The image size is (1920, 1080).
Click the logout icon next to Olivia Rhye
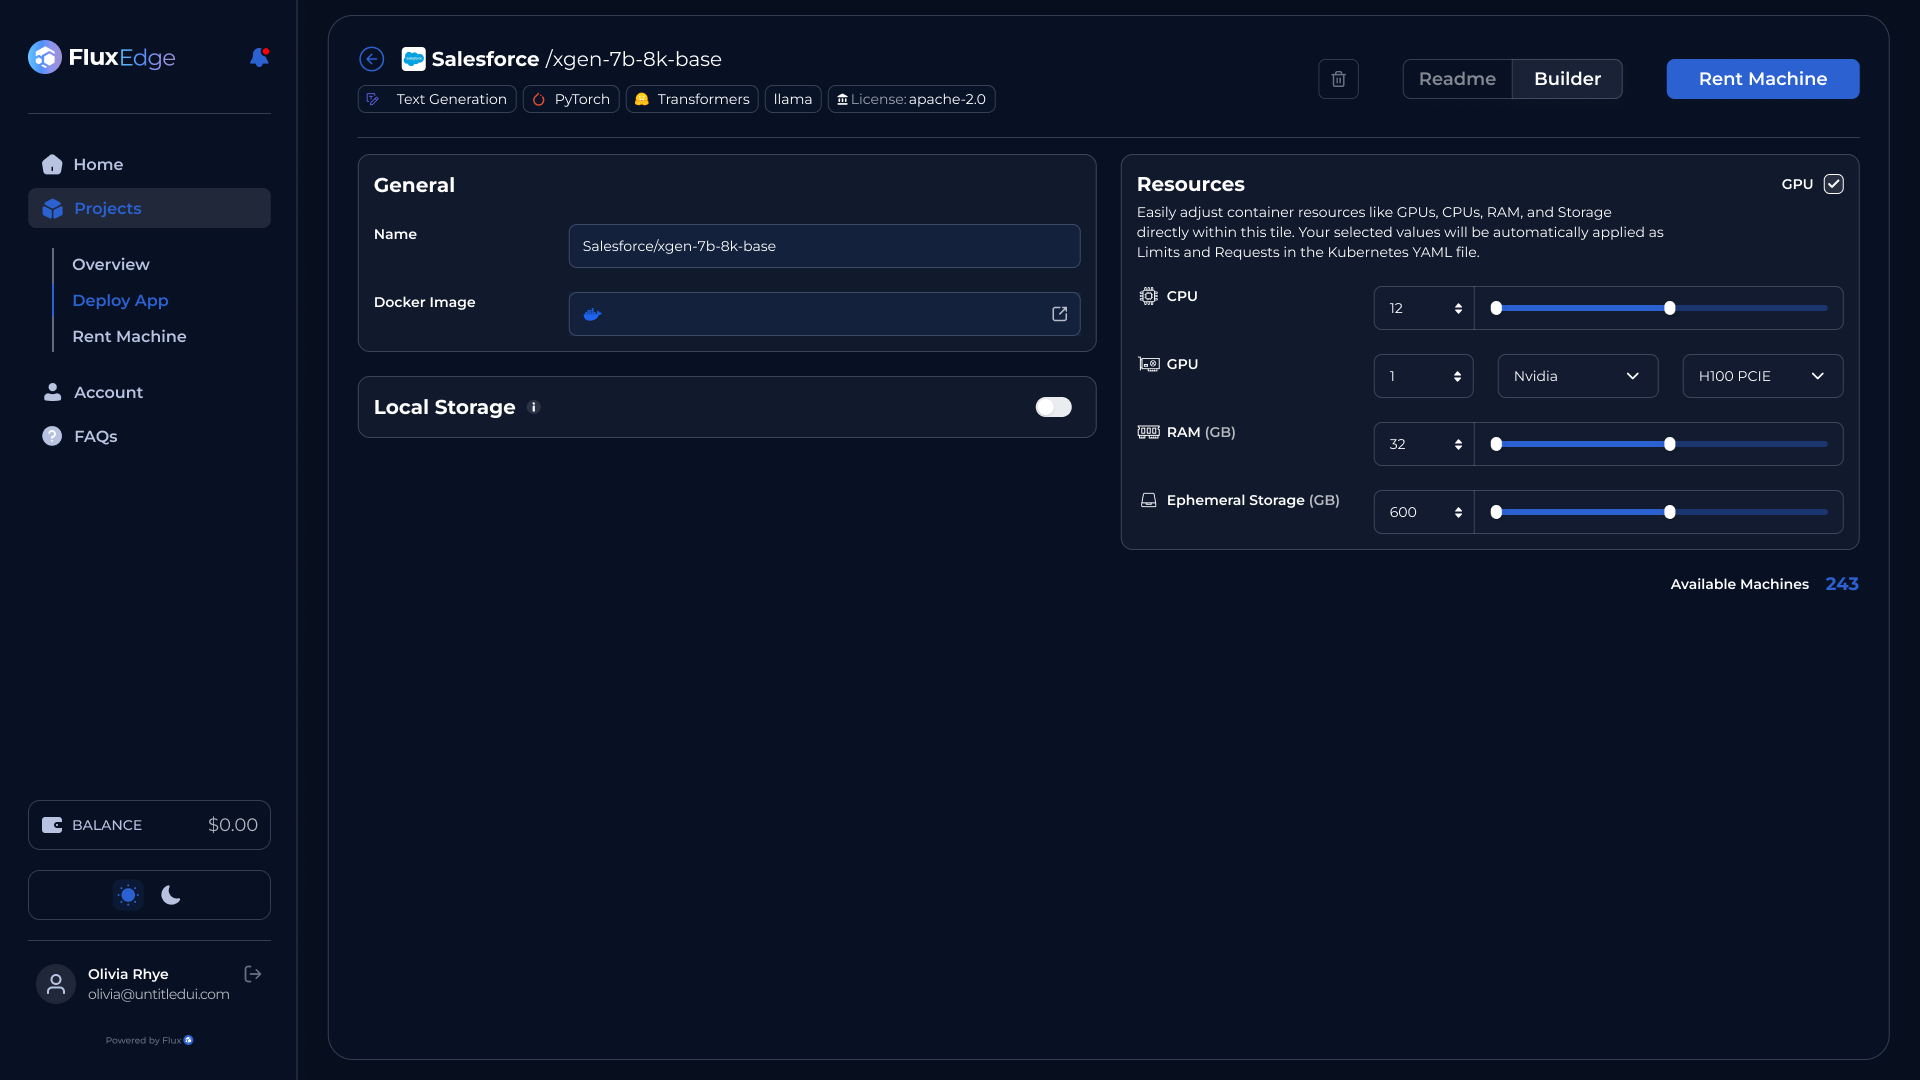253,974
